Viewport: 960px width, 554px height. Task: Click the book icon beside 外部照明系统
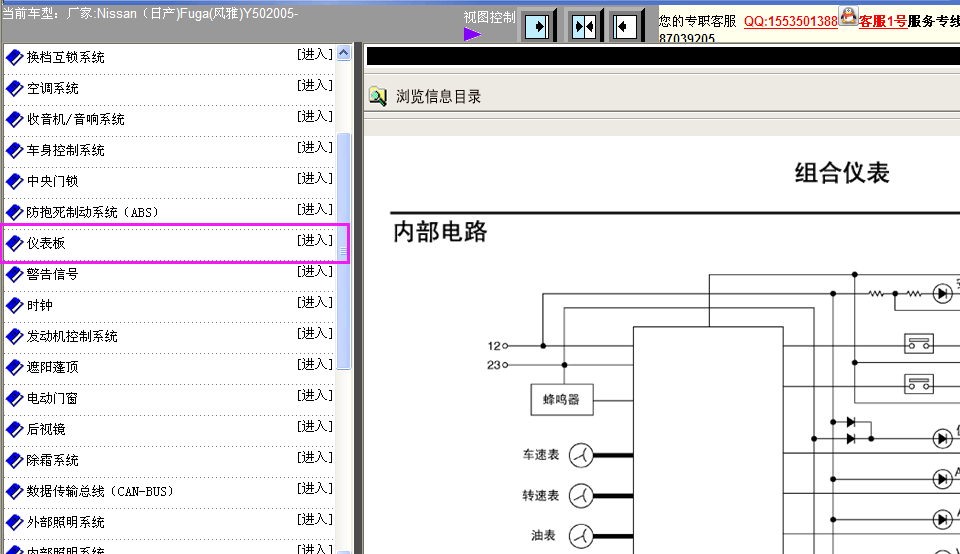14,523
